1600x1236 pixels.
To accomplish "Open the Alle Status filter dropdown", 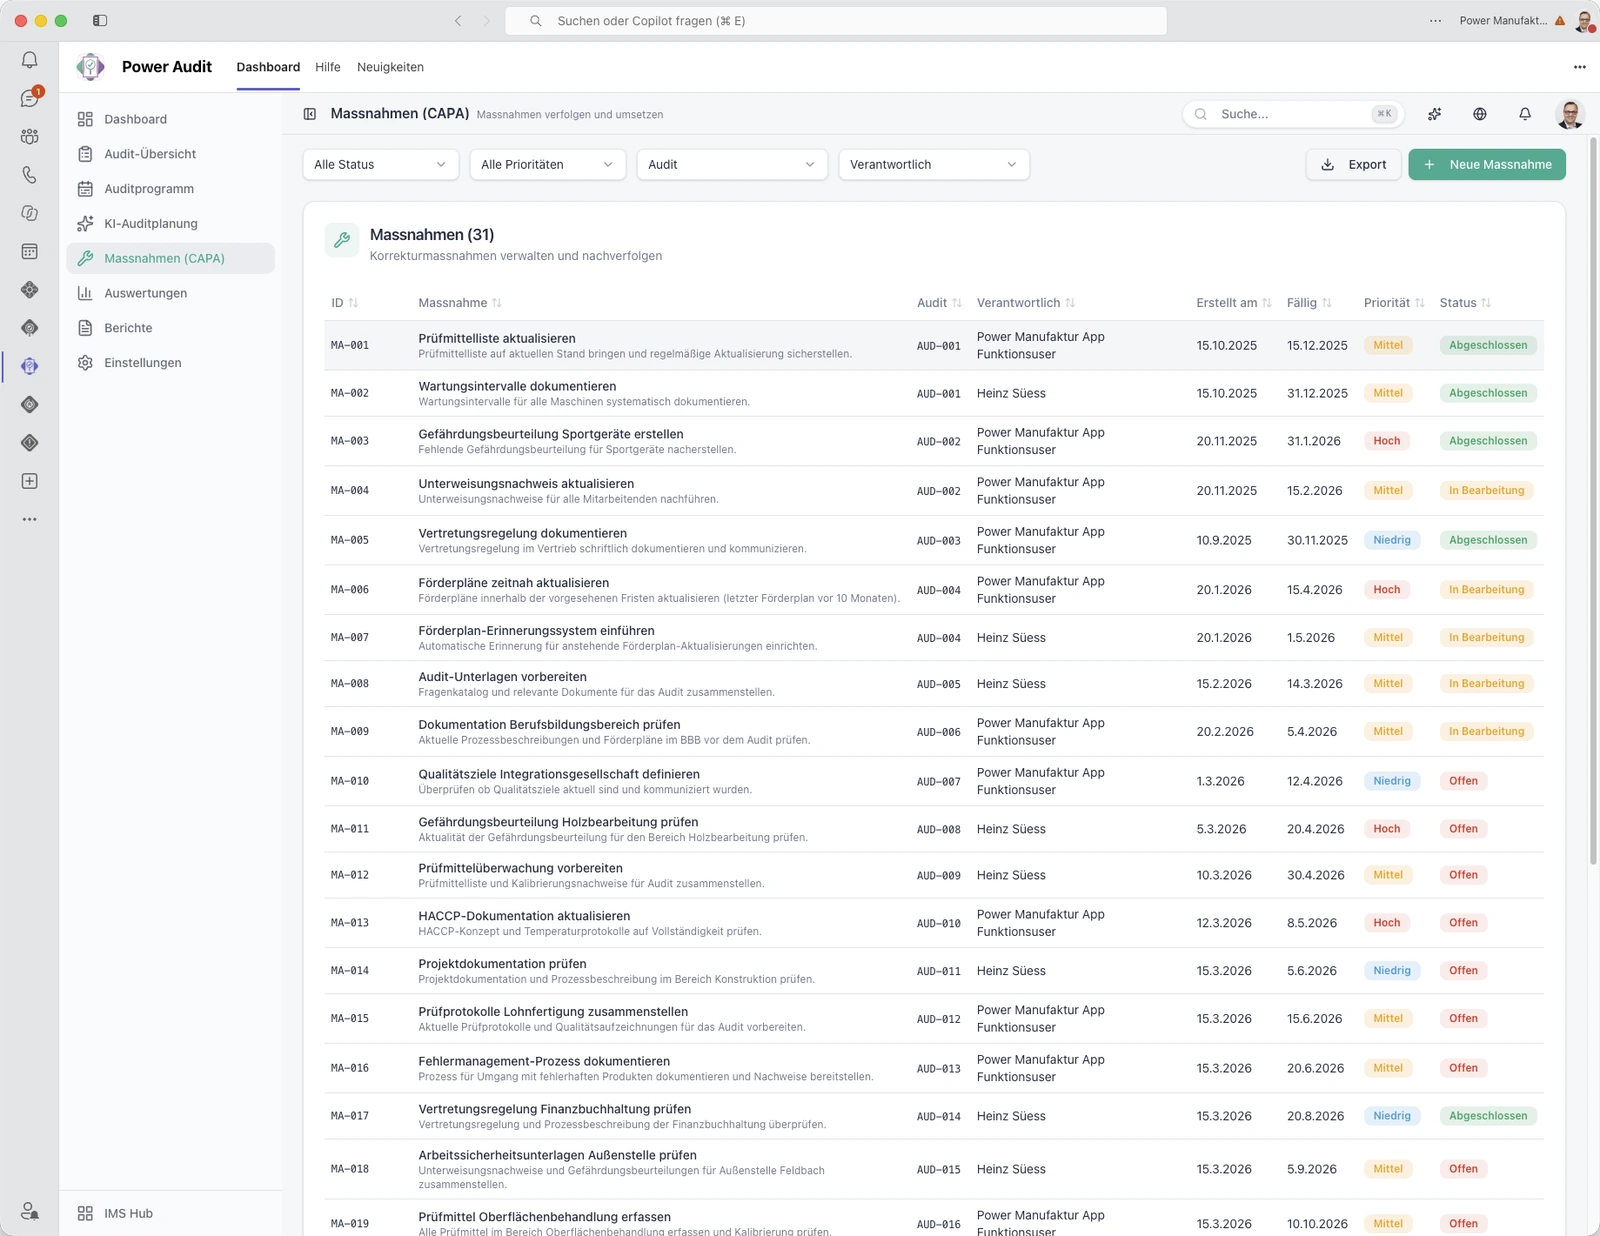I will [380, 164].
